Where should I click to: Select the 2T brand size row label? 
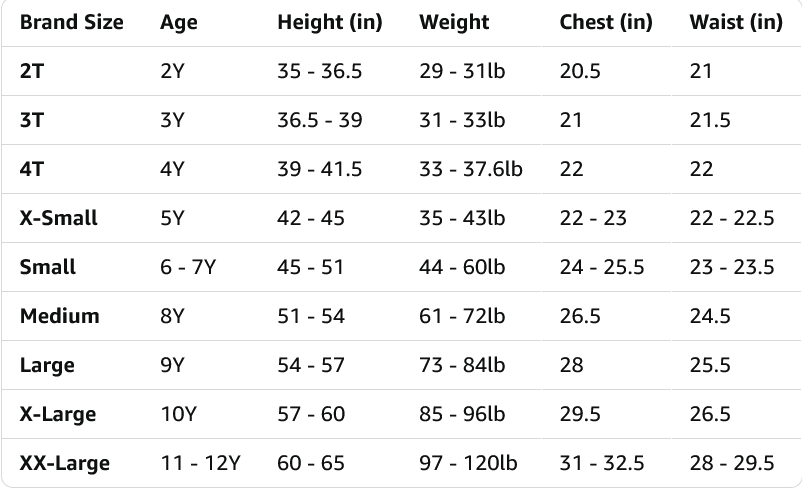tap(31, 71)
